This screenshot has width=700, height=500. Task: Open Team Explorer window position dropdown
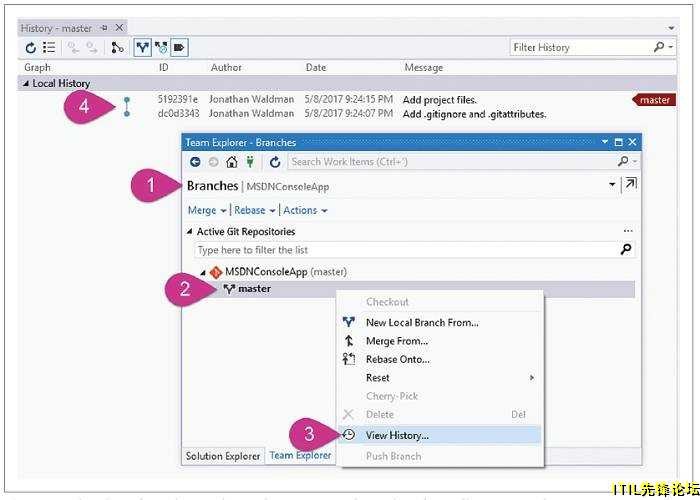click(x=604, y=142)
